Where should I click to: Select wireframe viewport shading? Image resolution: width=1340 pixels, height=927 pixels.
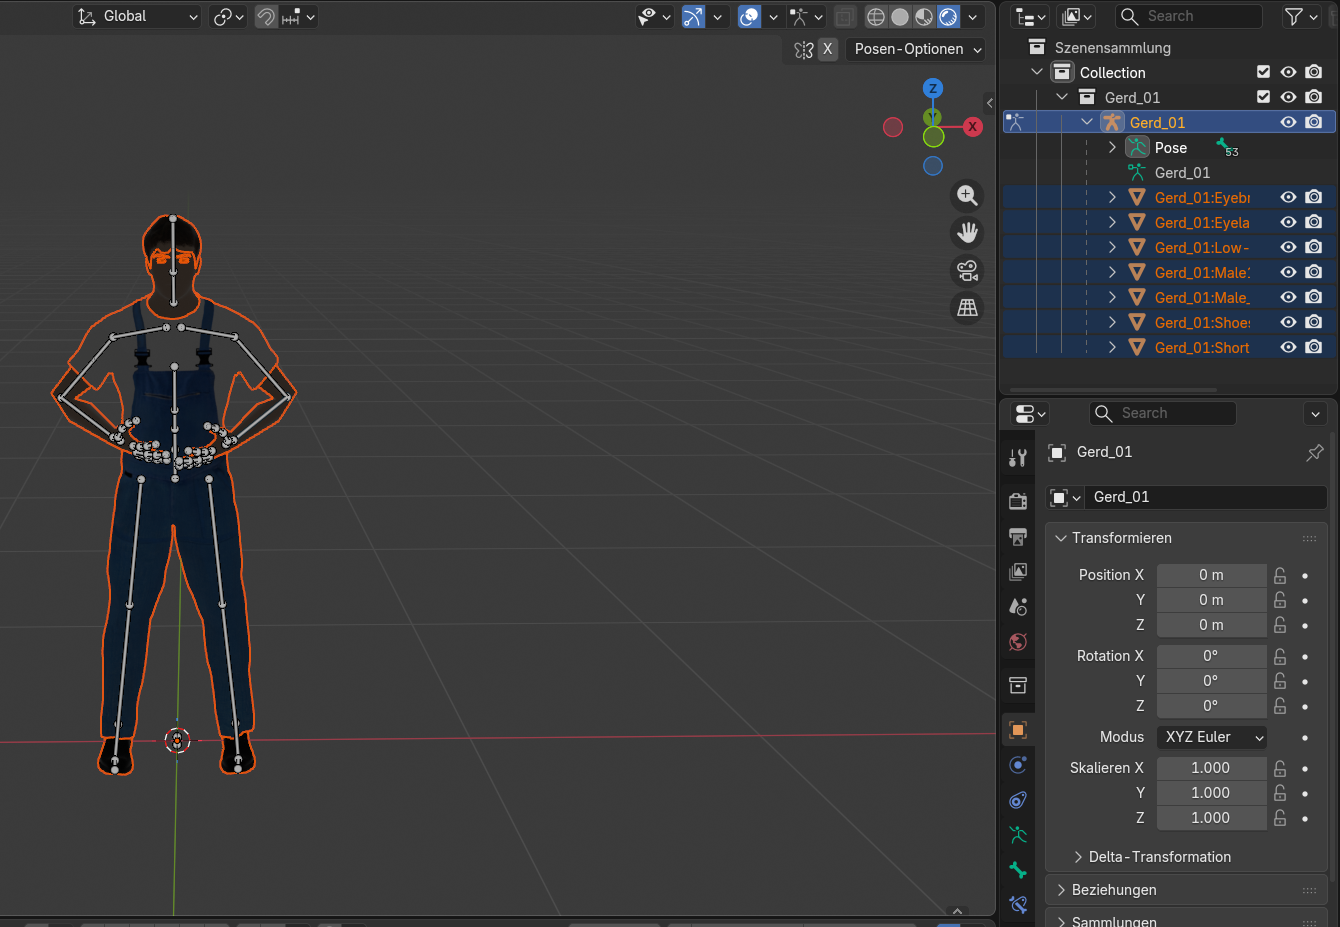coord(876,17)
